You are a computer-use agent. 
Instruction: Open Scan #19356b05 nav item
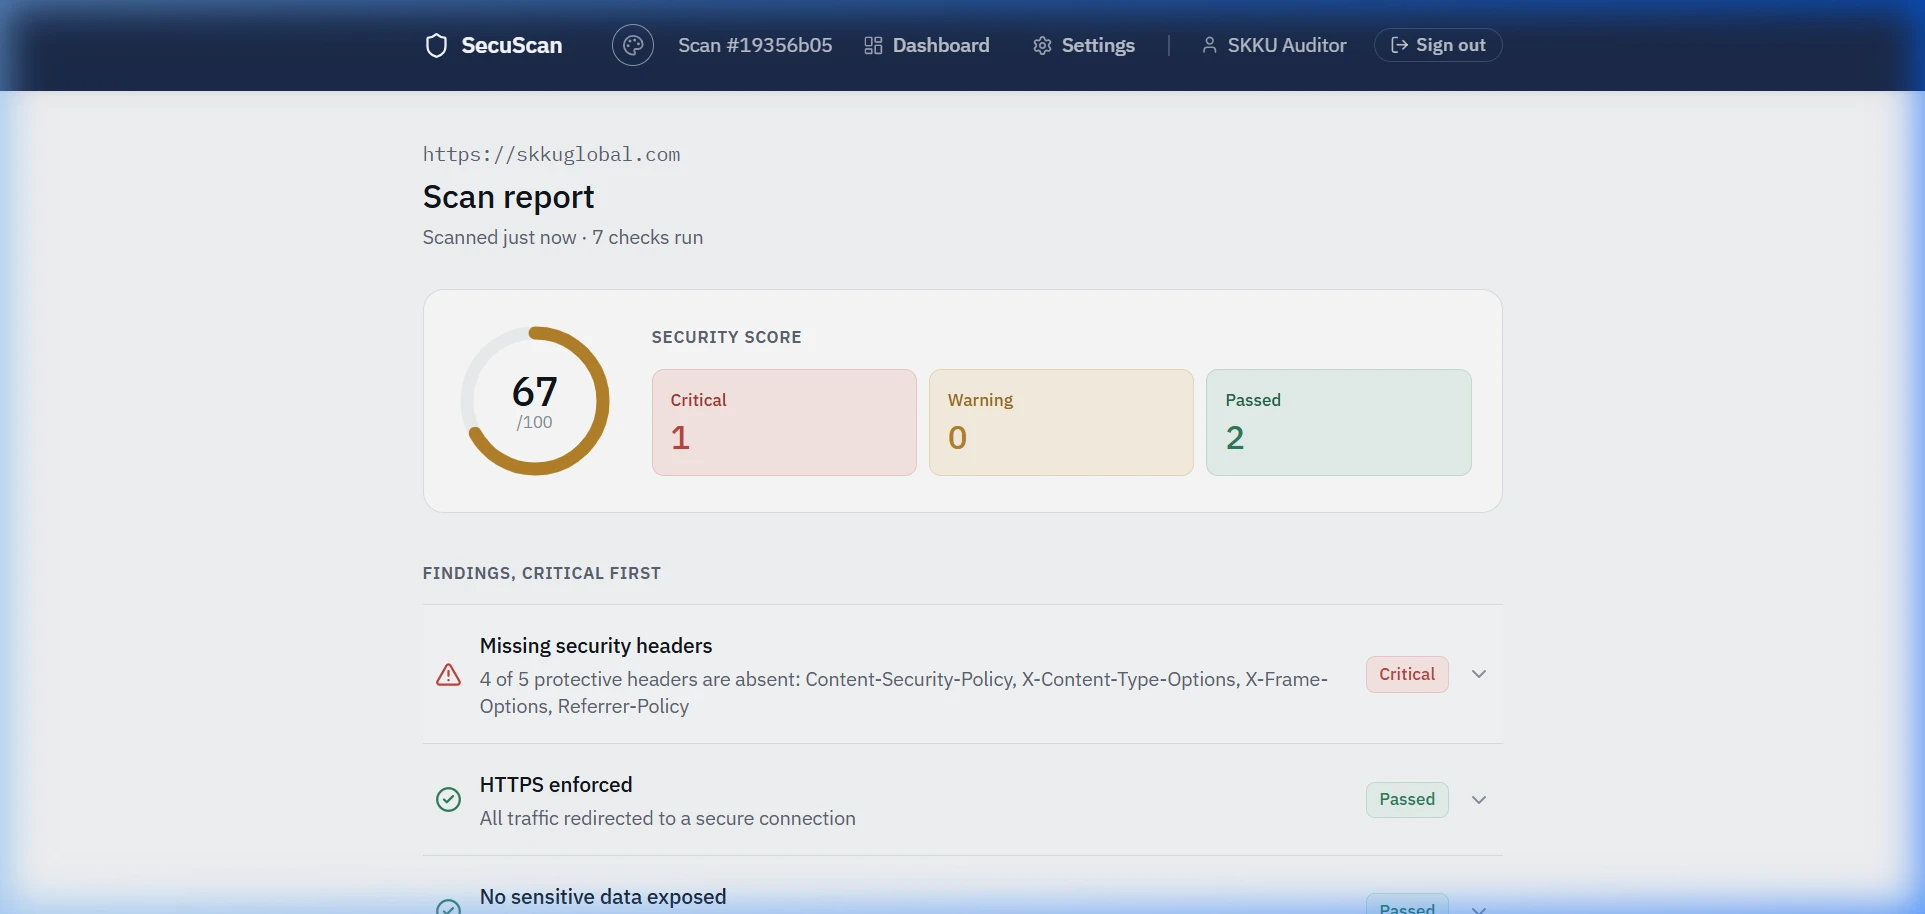755,45
